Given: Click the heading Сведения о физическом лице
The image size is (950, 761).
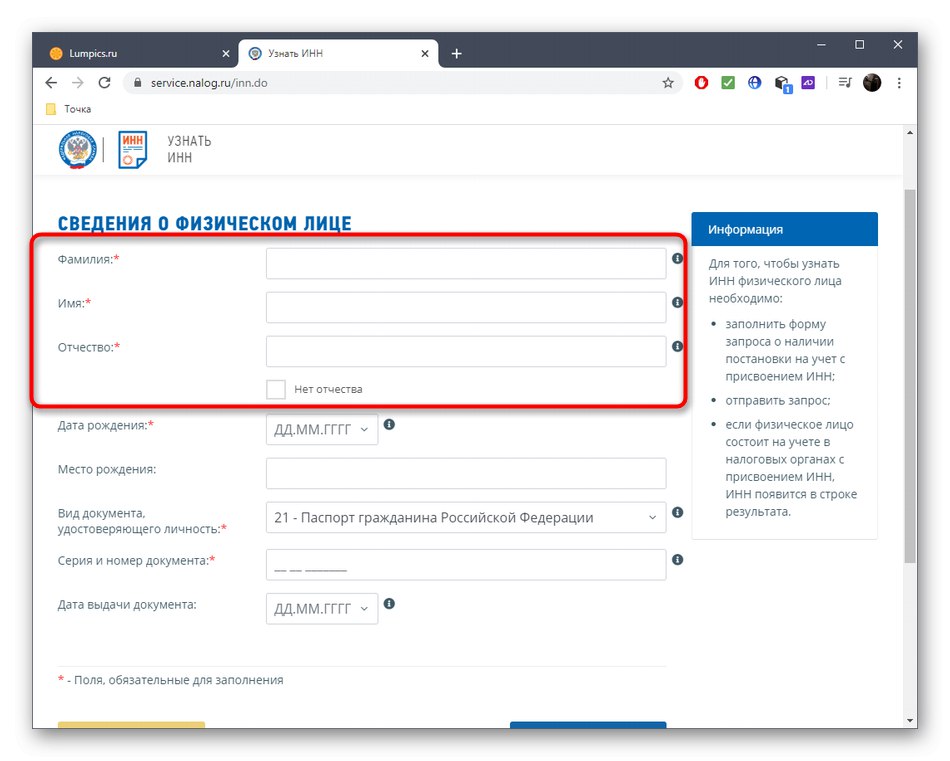Looking at the screenshot, I should tap(204, 223).
